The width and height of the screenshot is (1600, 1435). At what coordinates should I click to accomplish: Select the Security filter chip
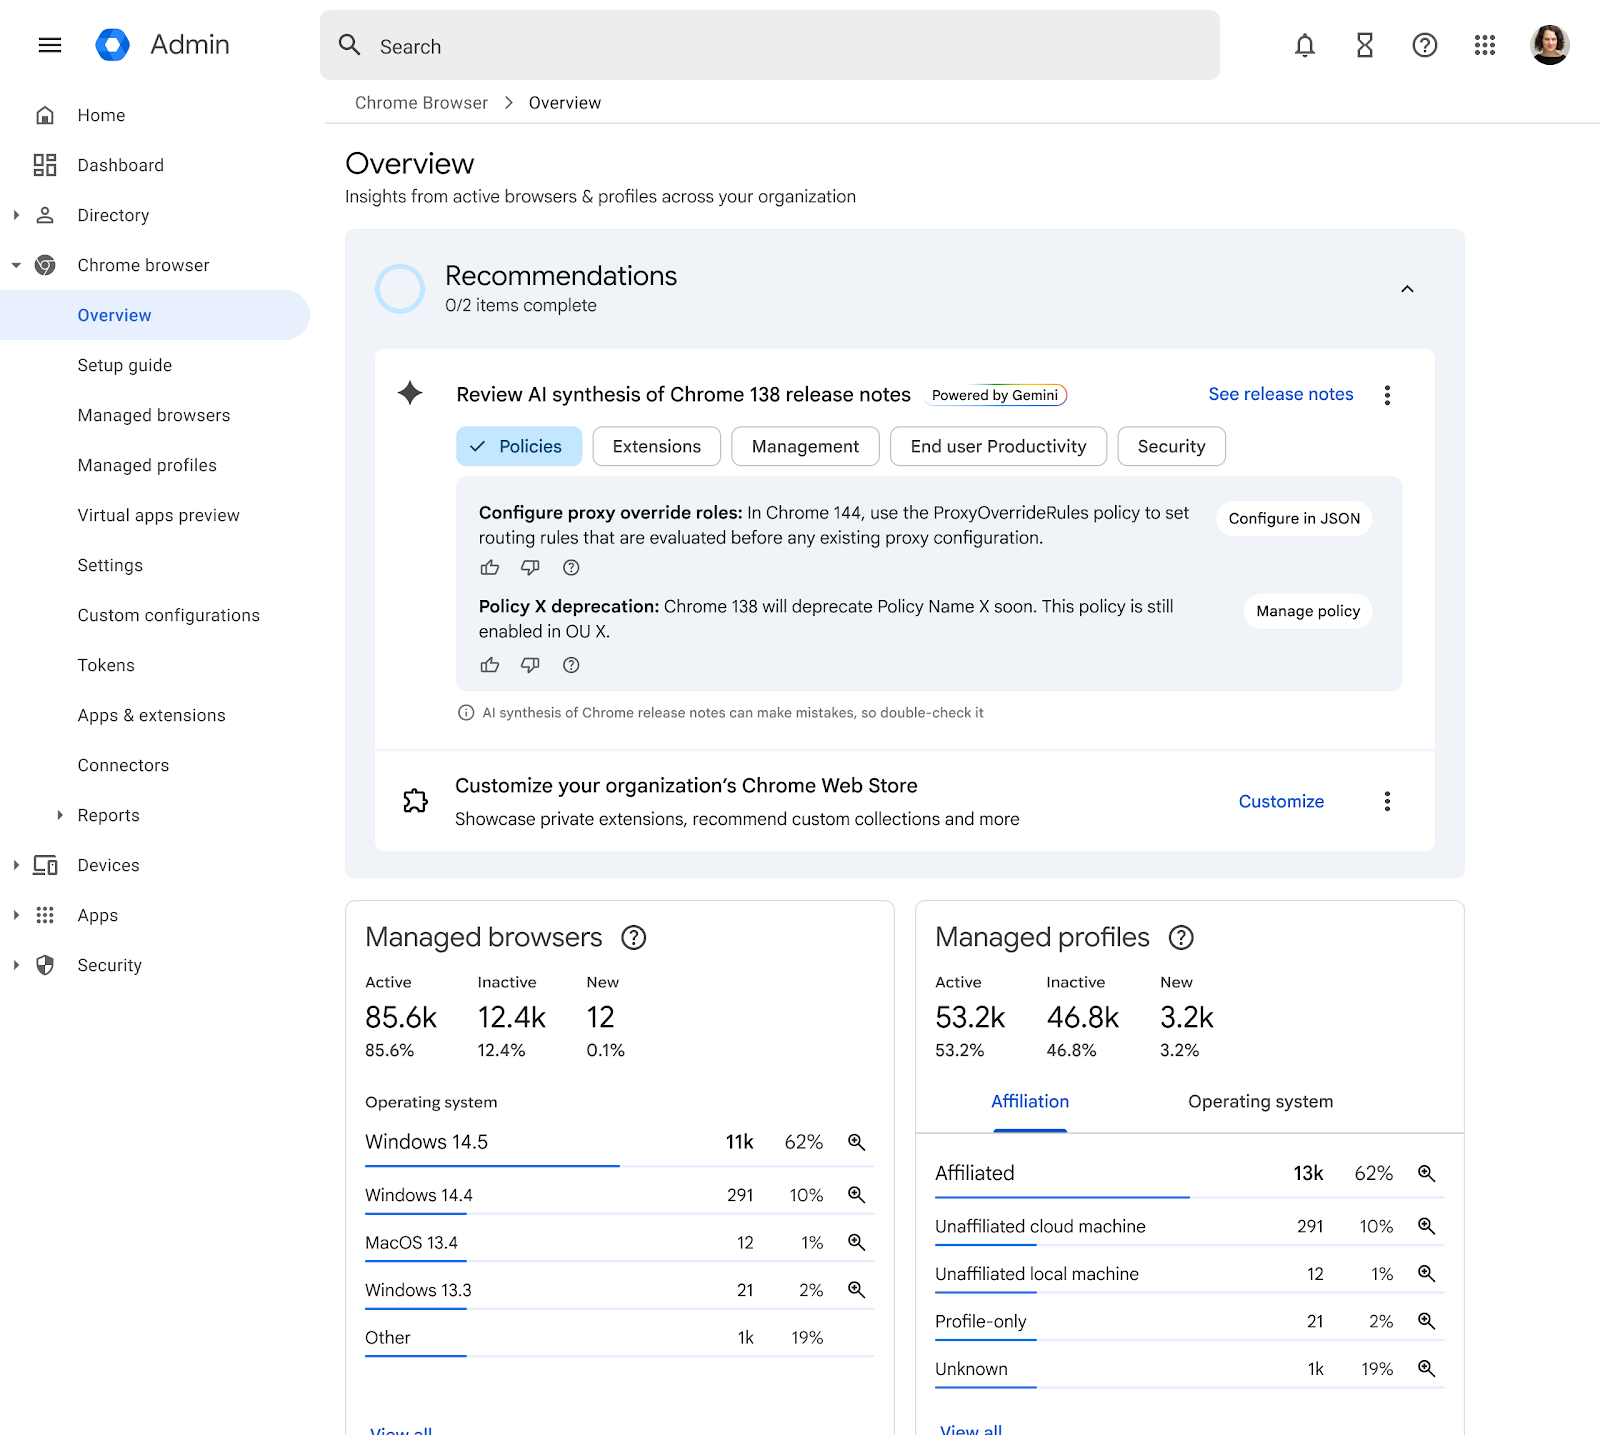1171,446
